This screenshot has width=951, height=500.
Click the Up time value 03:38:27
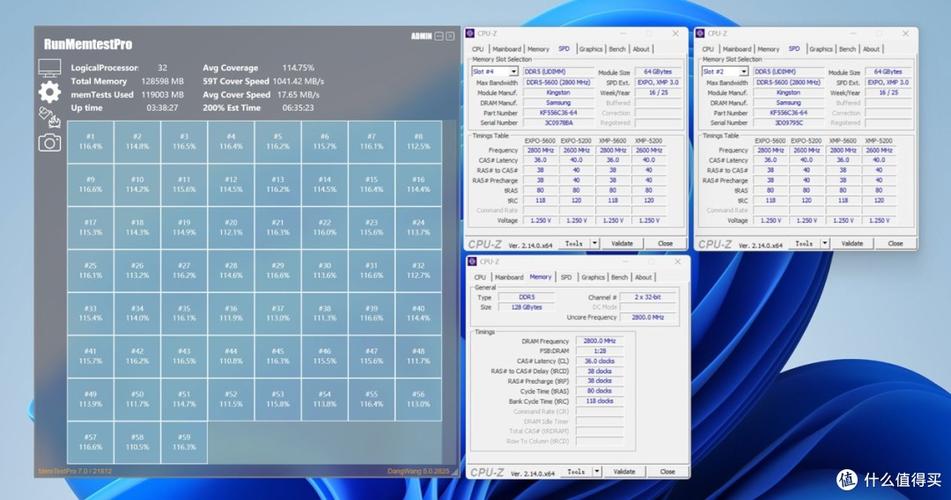coord(163,108)
